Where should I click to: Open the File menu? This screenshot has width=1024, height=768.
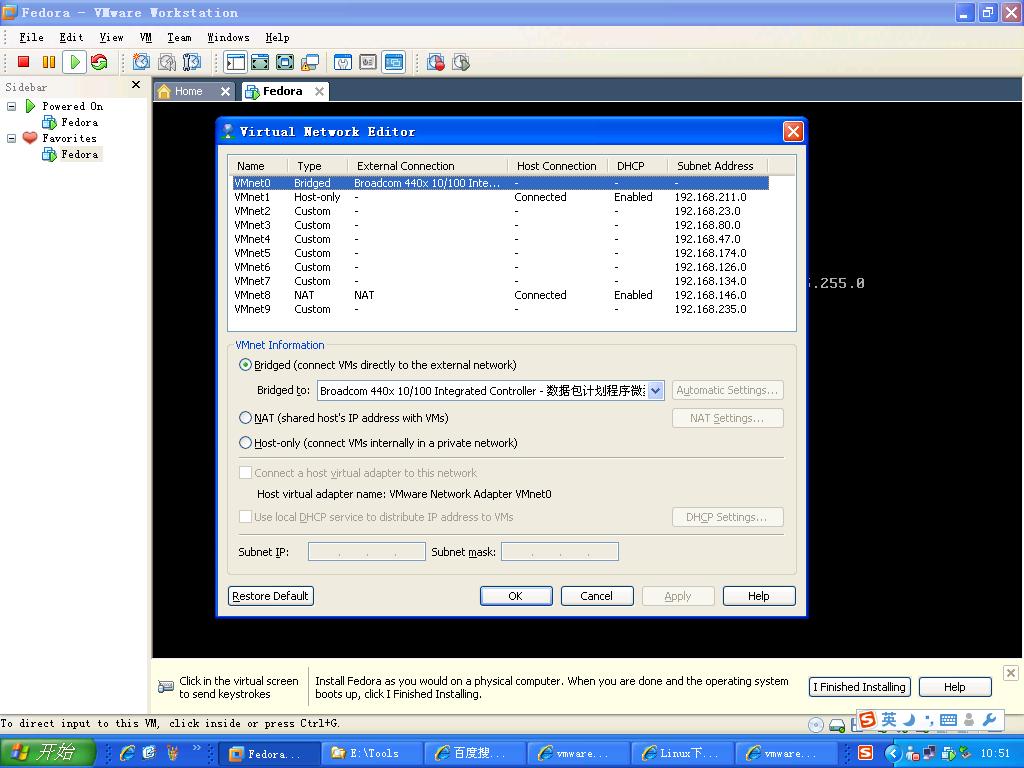click(x=31, y=37)
